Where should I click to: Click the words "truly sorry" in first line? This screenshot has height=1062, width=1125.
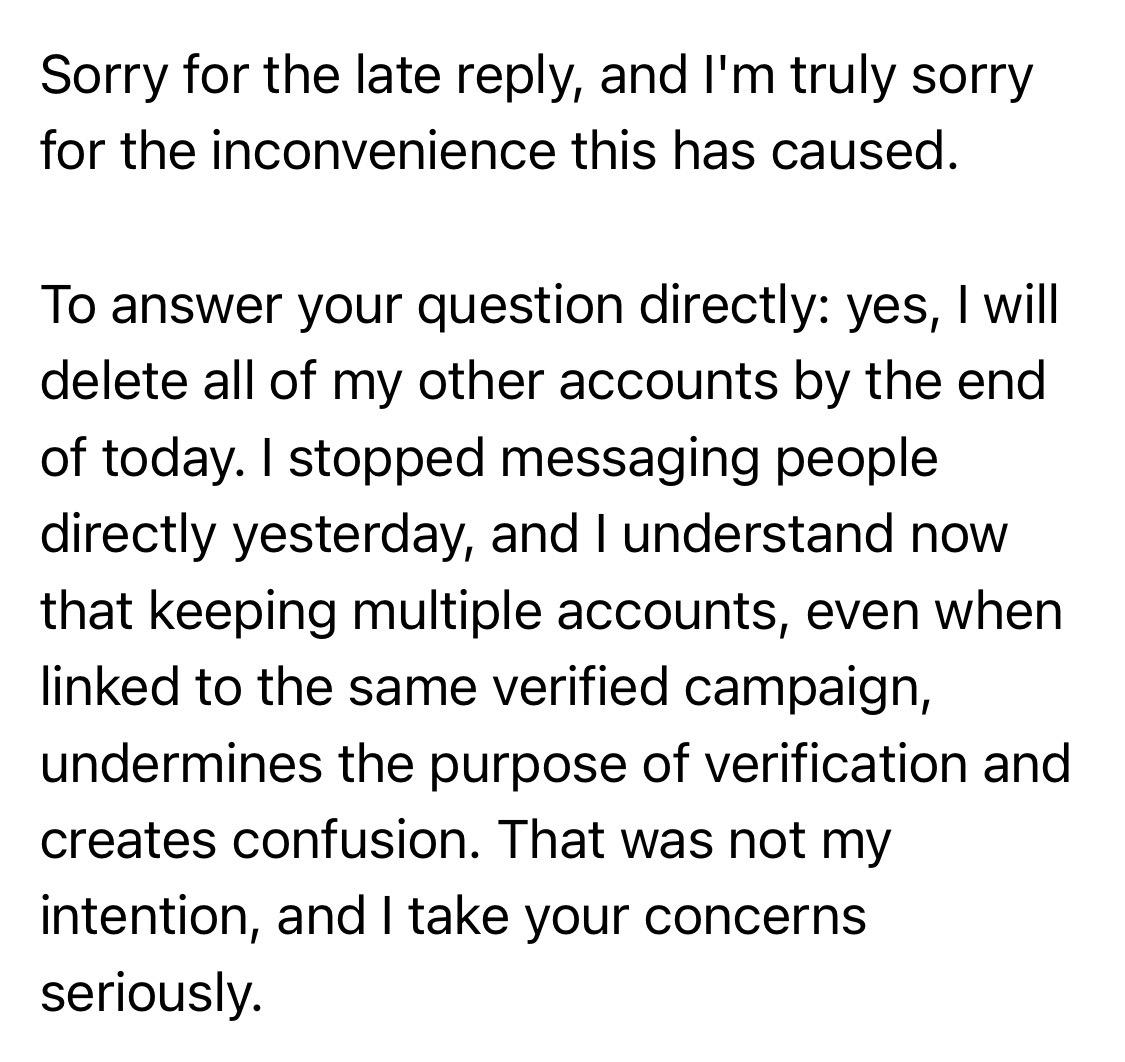[x=911, y=77]
